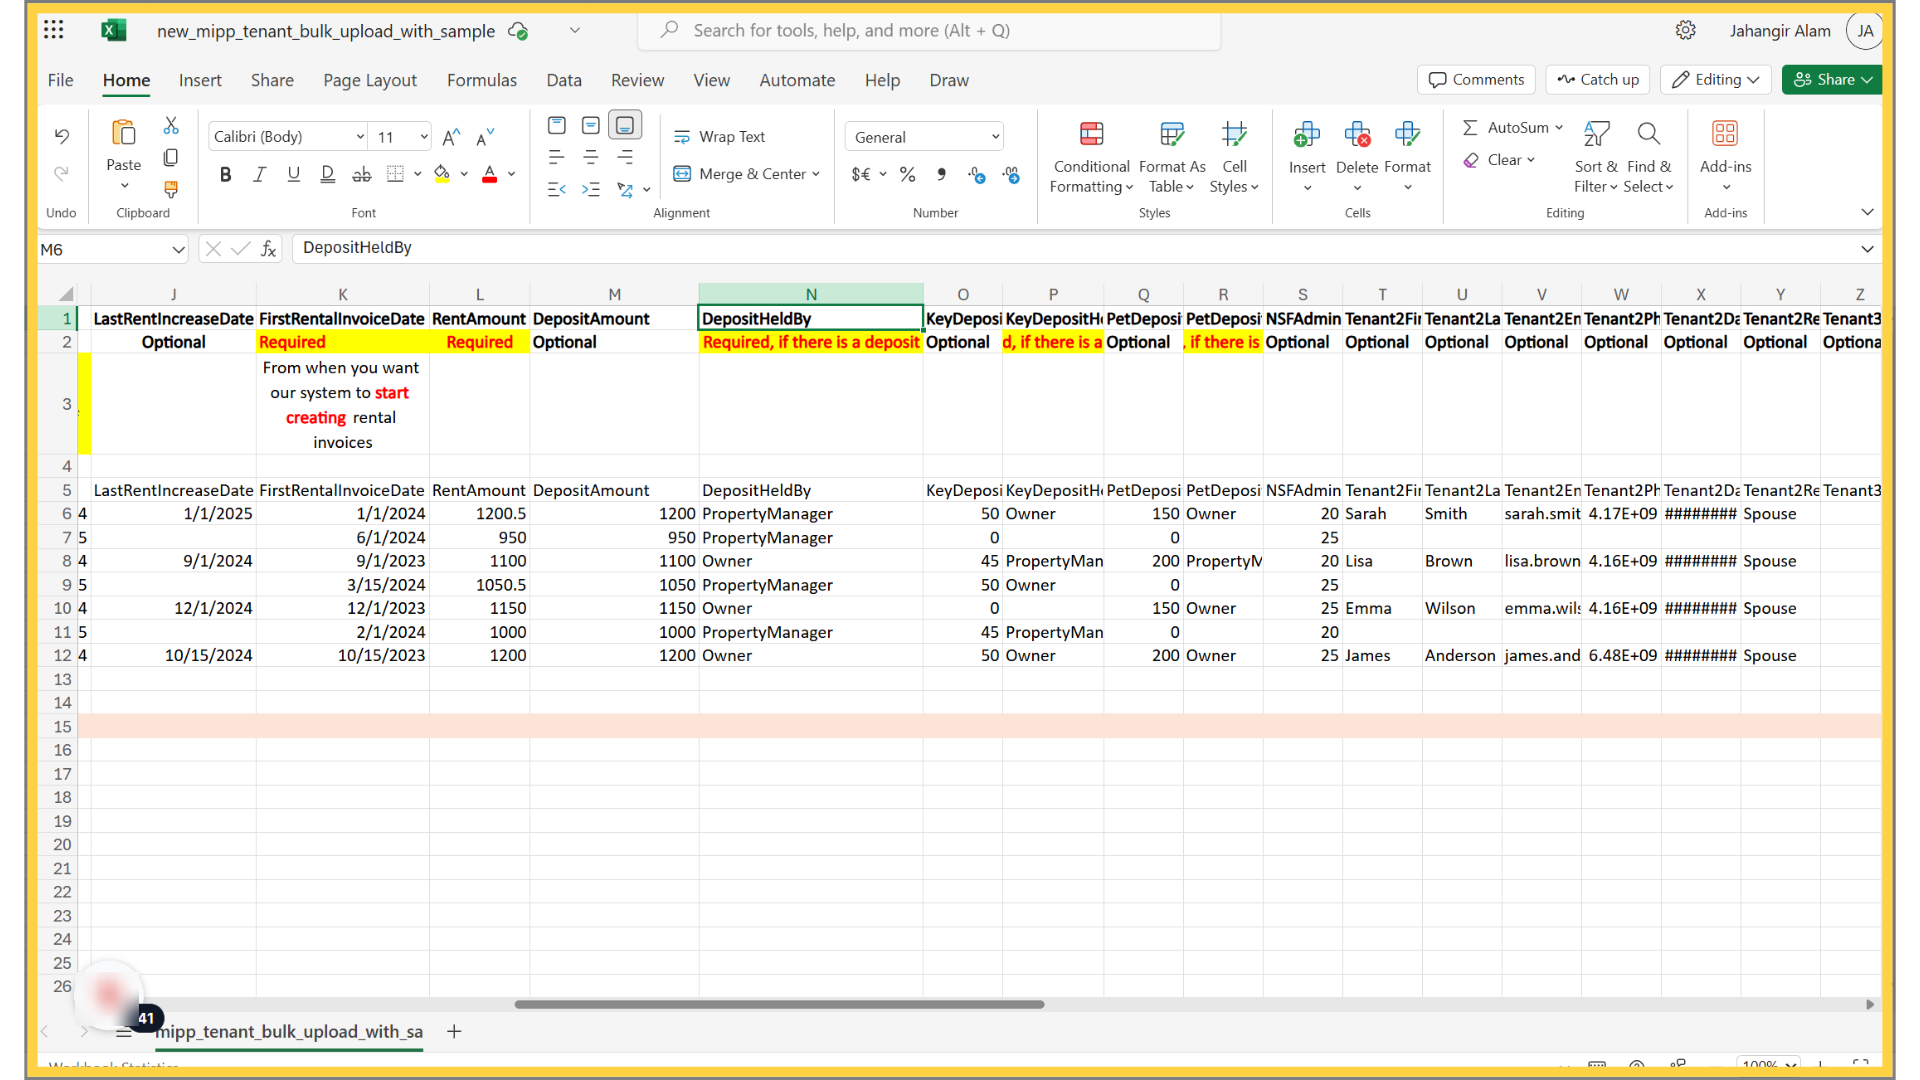Open the Editing mode dropdown
1920x1080 pixels.
pyautogui.click(x=1716, y=80)
